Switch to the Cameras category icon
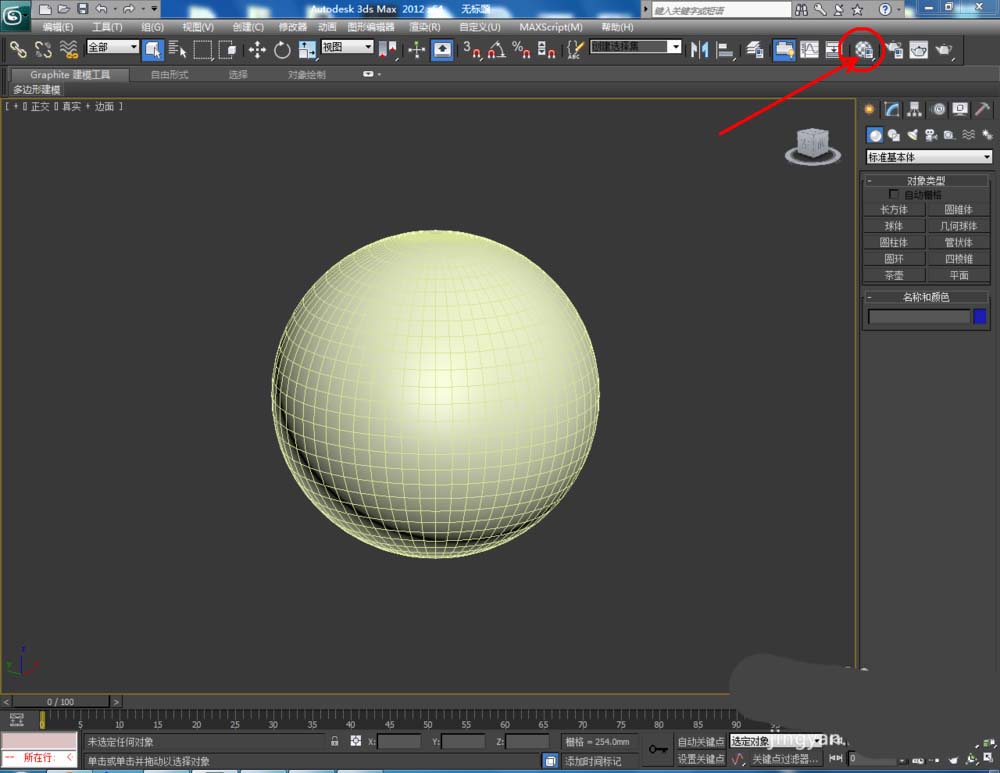The width and height of the screenshot is (1000, 773). pos(930,135)
